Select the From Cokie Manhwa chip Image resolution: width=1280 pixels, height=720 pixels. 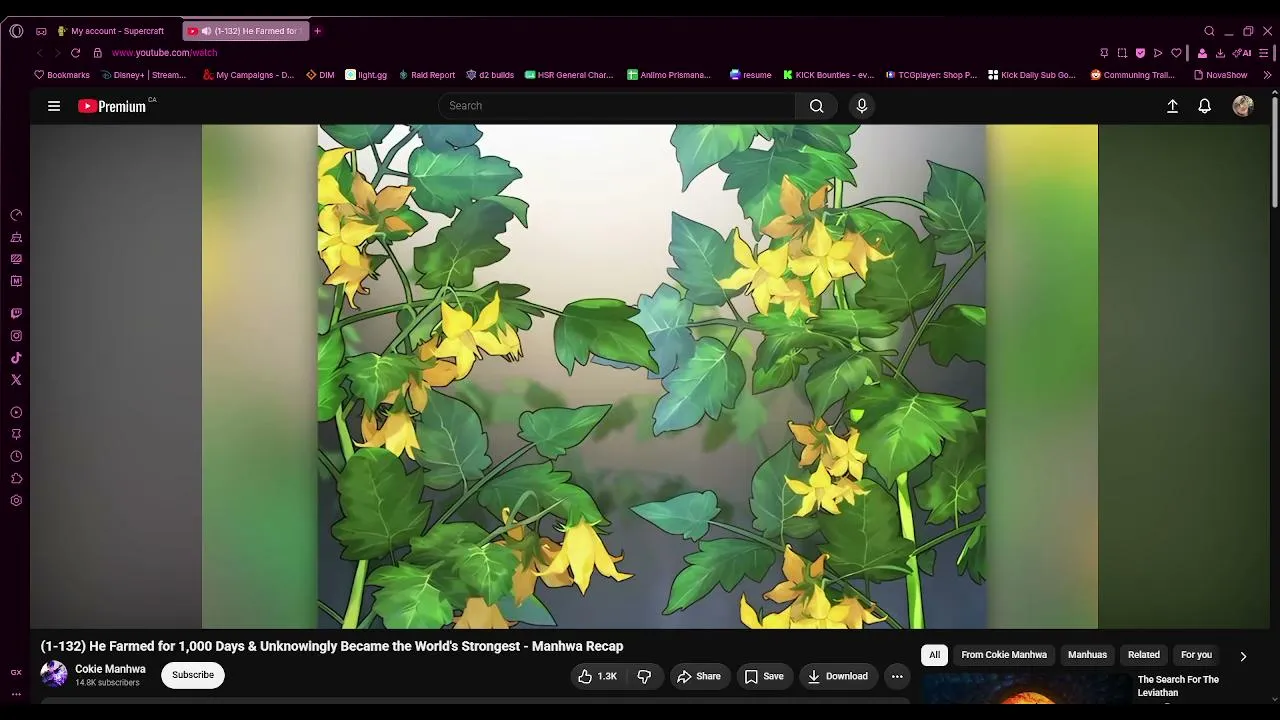coord(1004,655)
